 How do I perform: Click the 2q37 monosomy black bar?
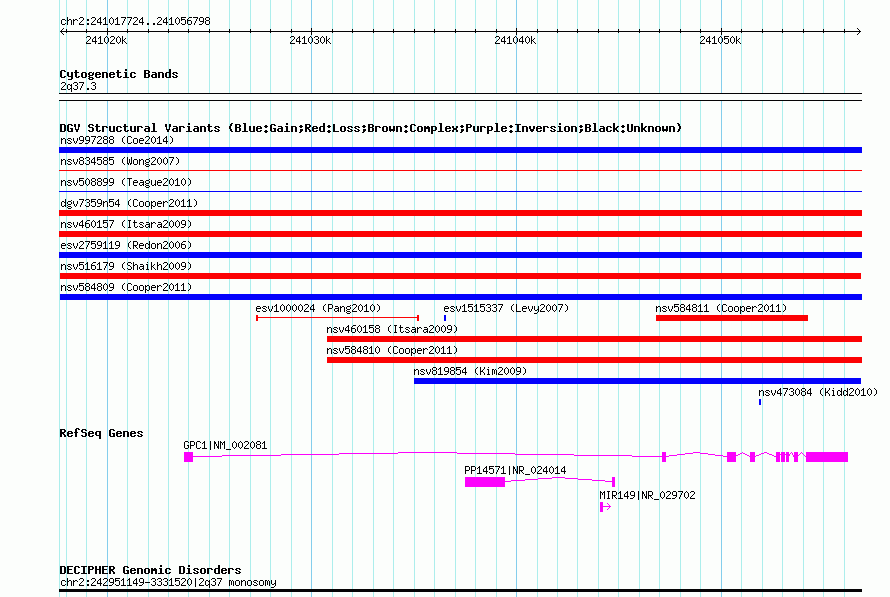460,591
